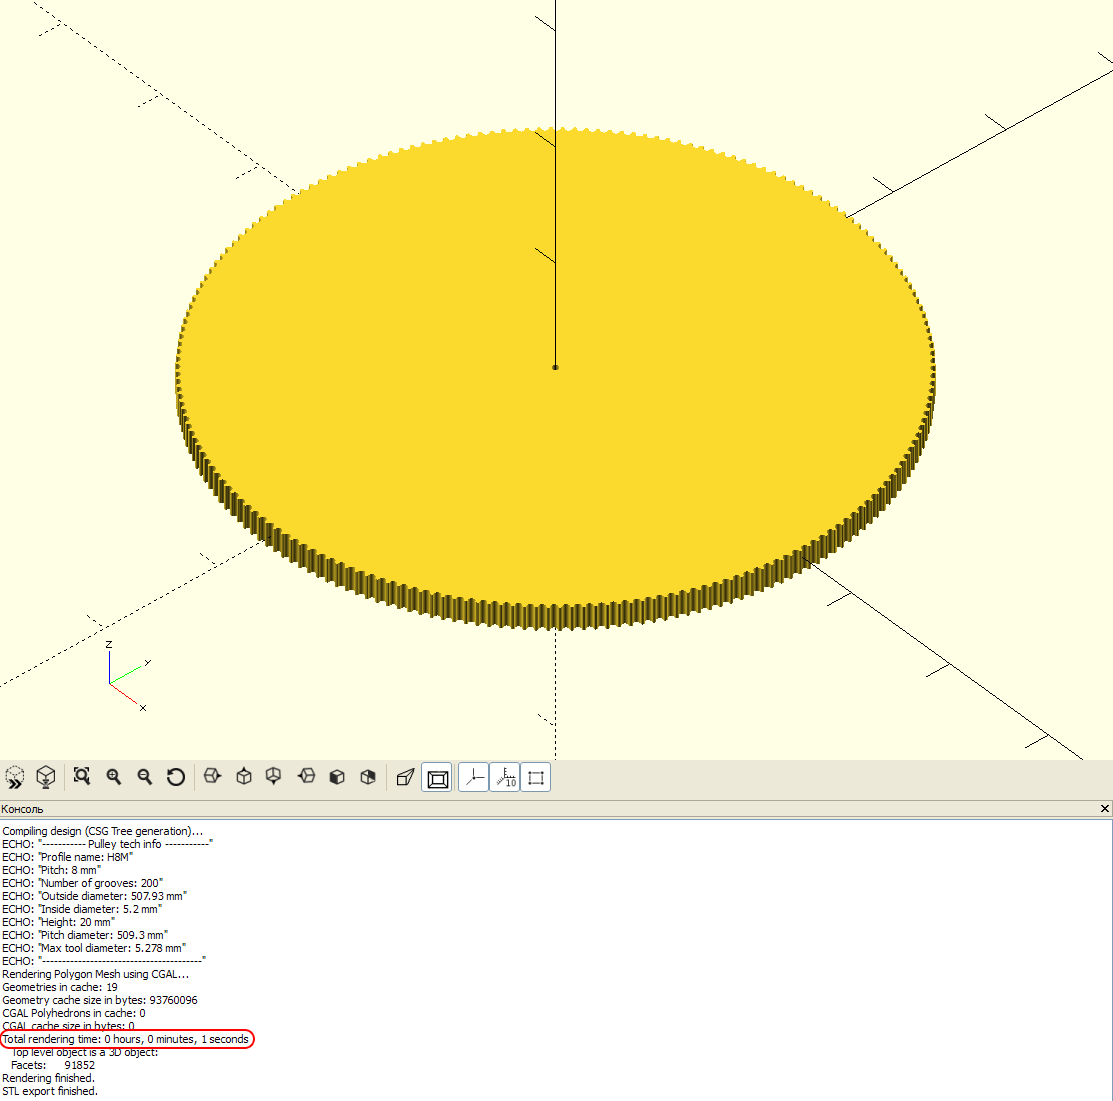
Task: Switch to the Bottom view cube icon
Action: 273,777
